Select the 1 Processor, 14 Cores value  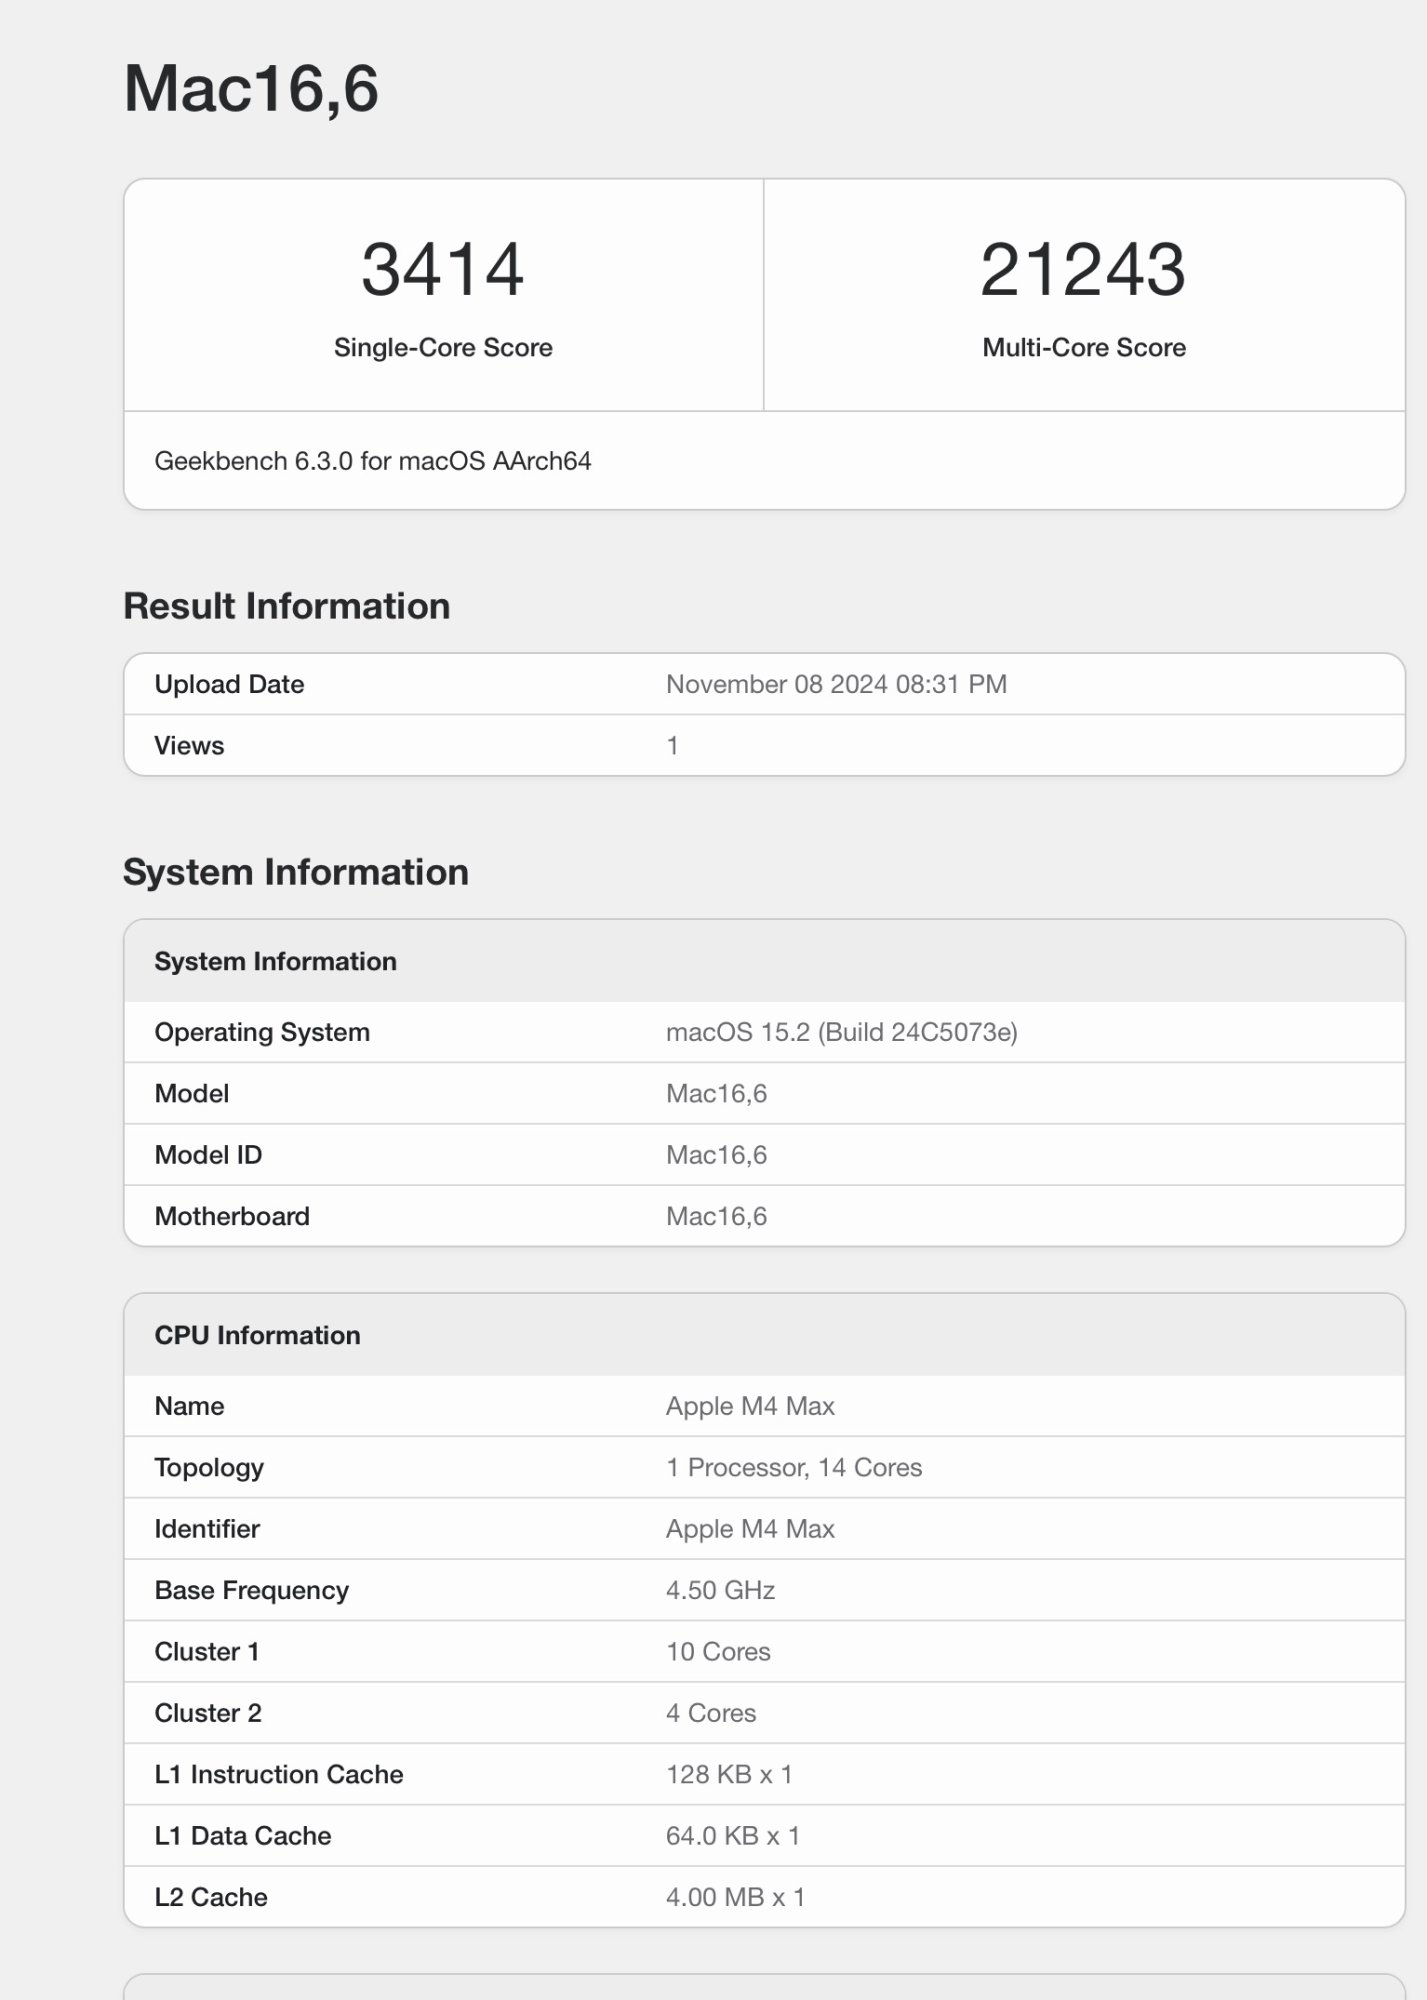[x=794, y=1467]
